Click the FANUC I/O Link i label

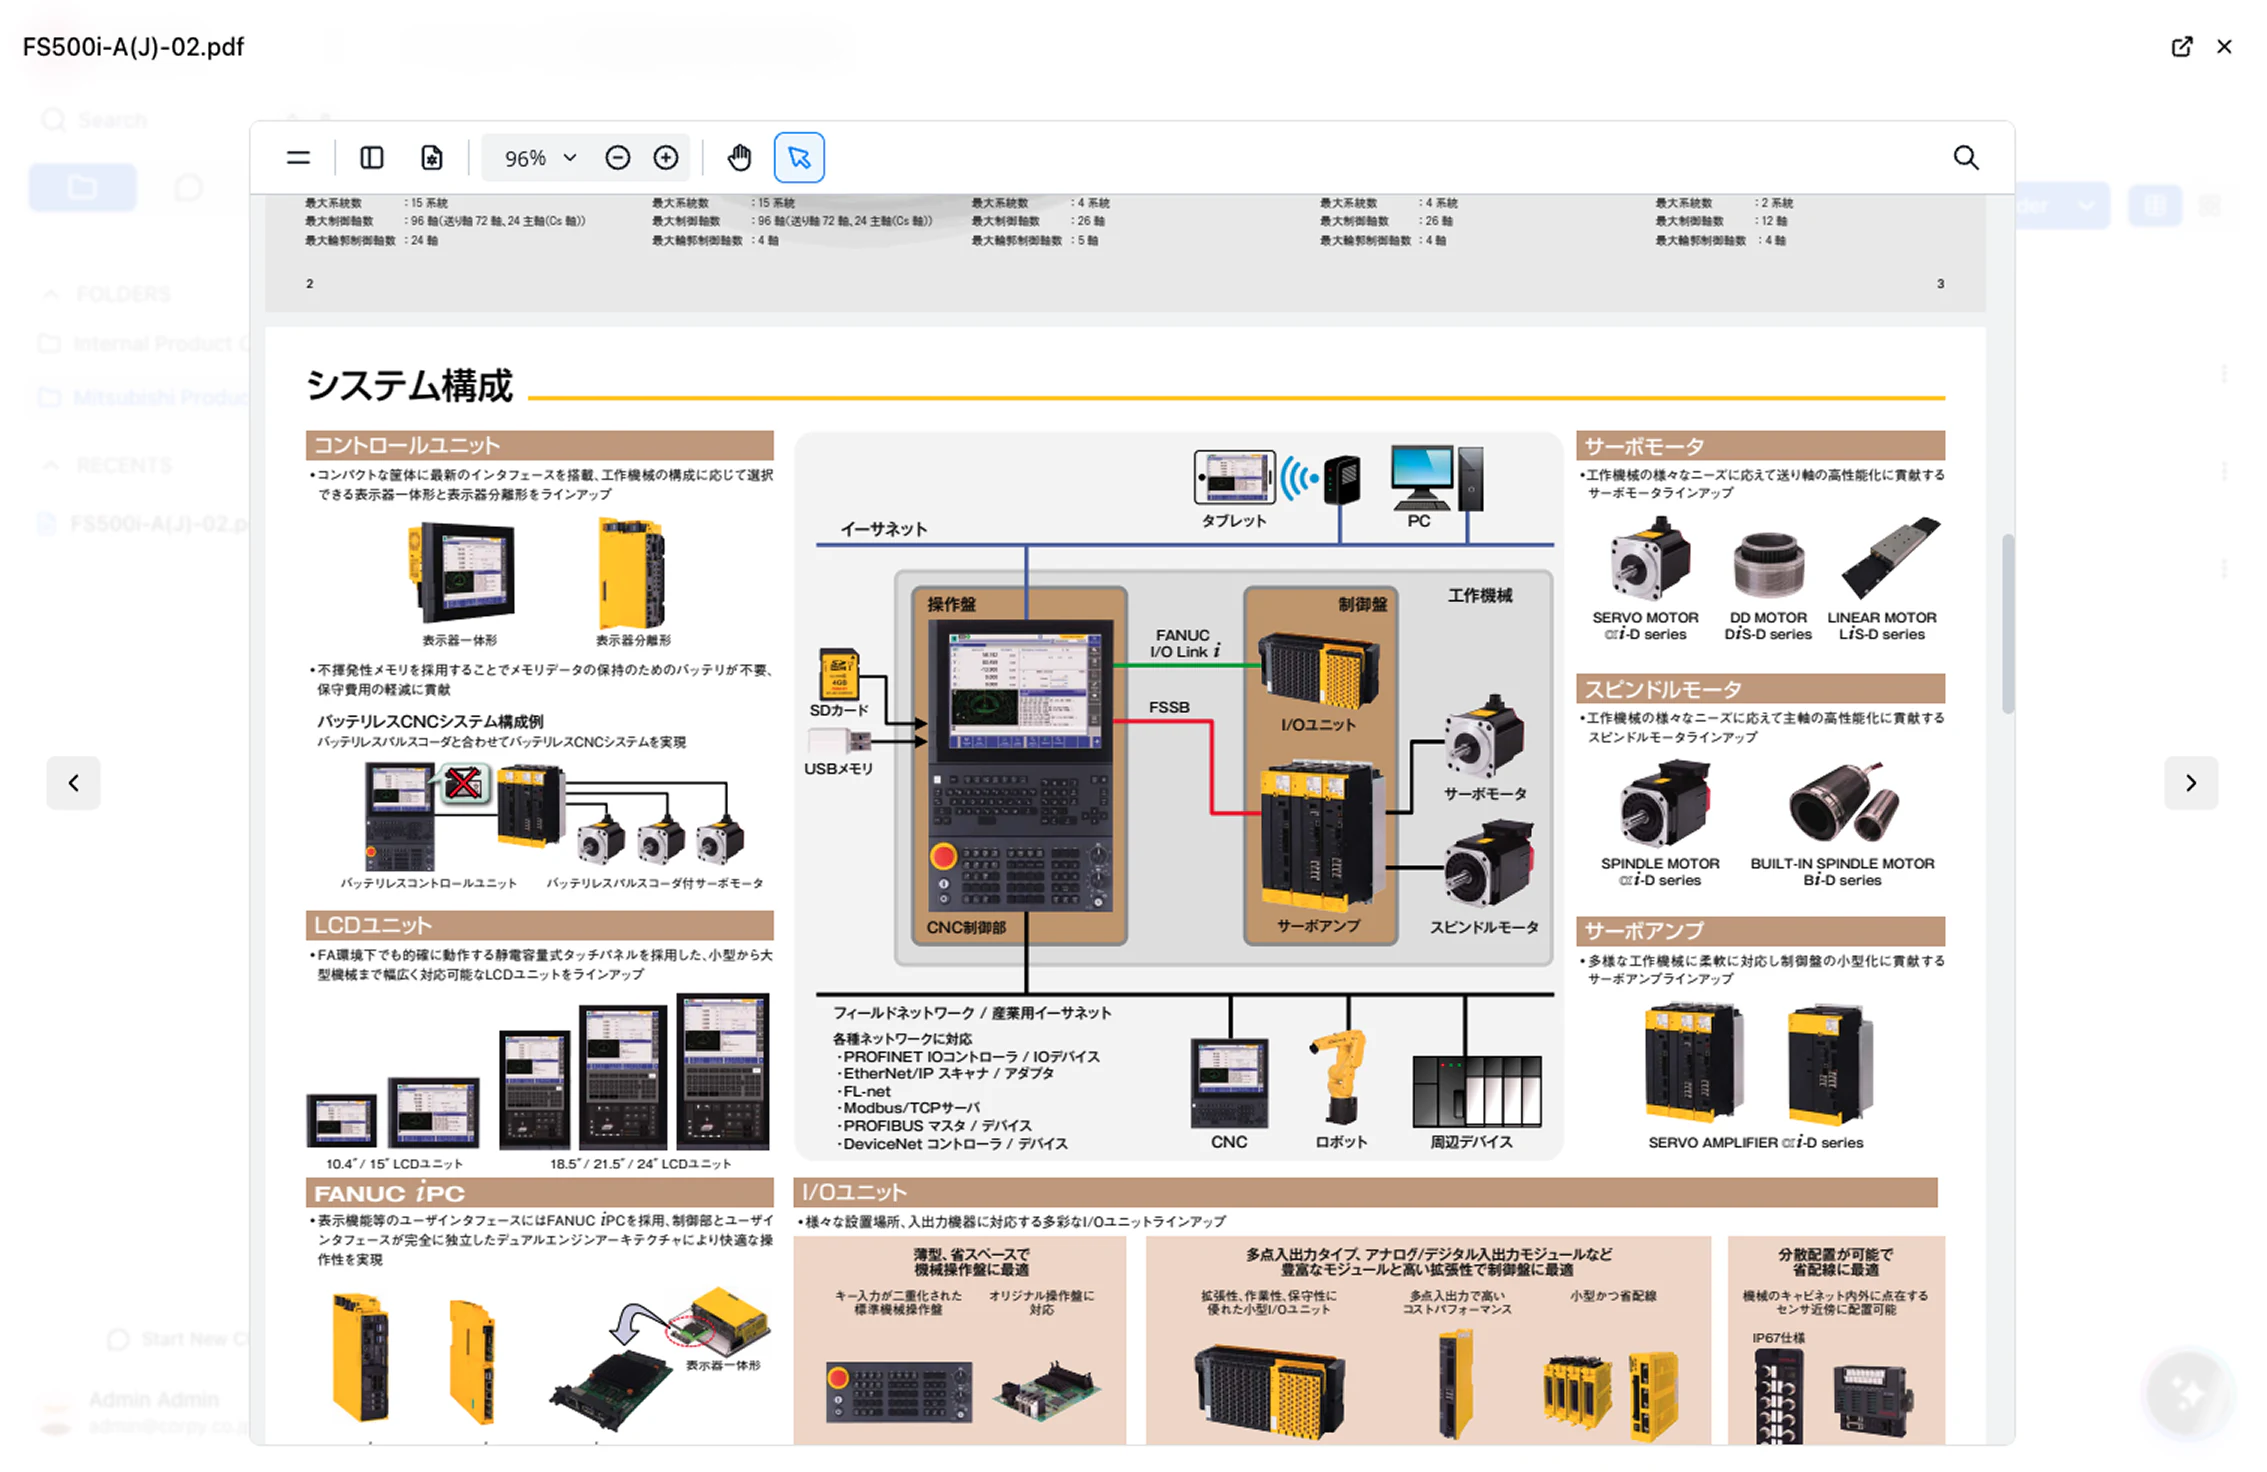1184,643
